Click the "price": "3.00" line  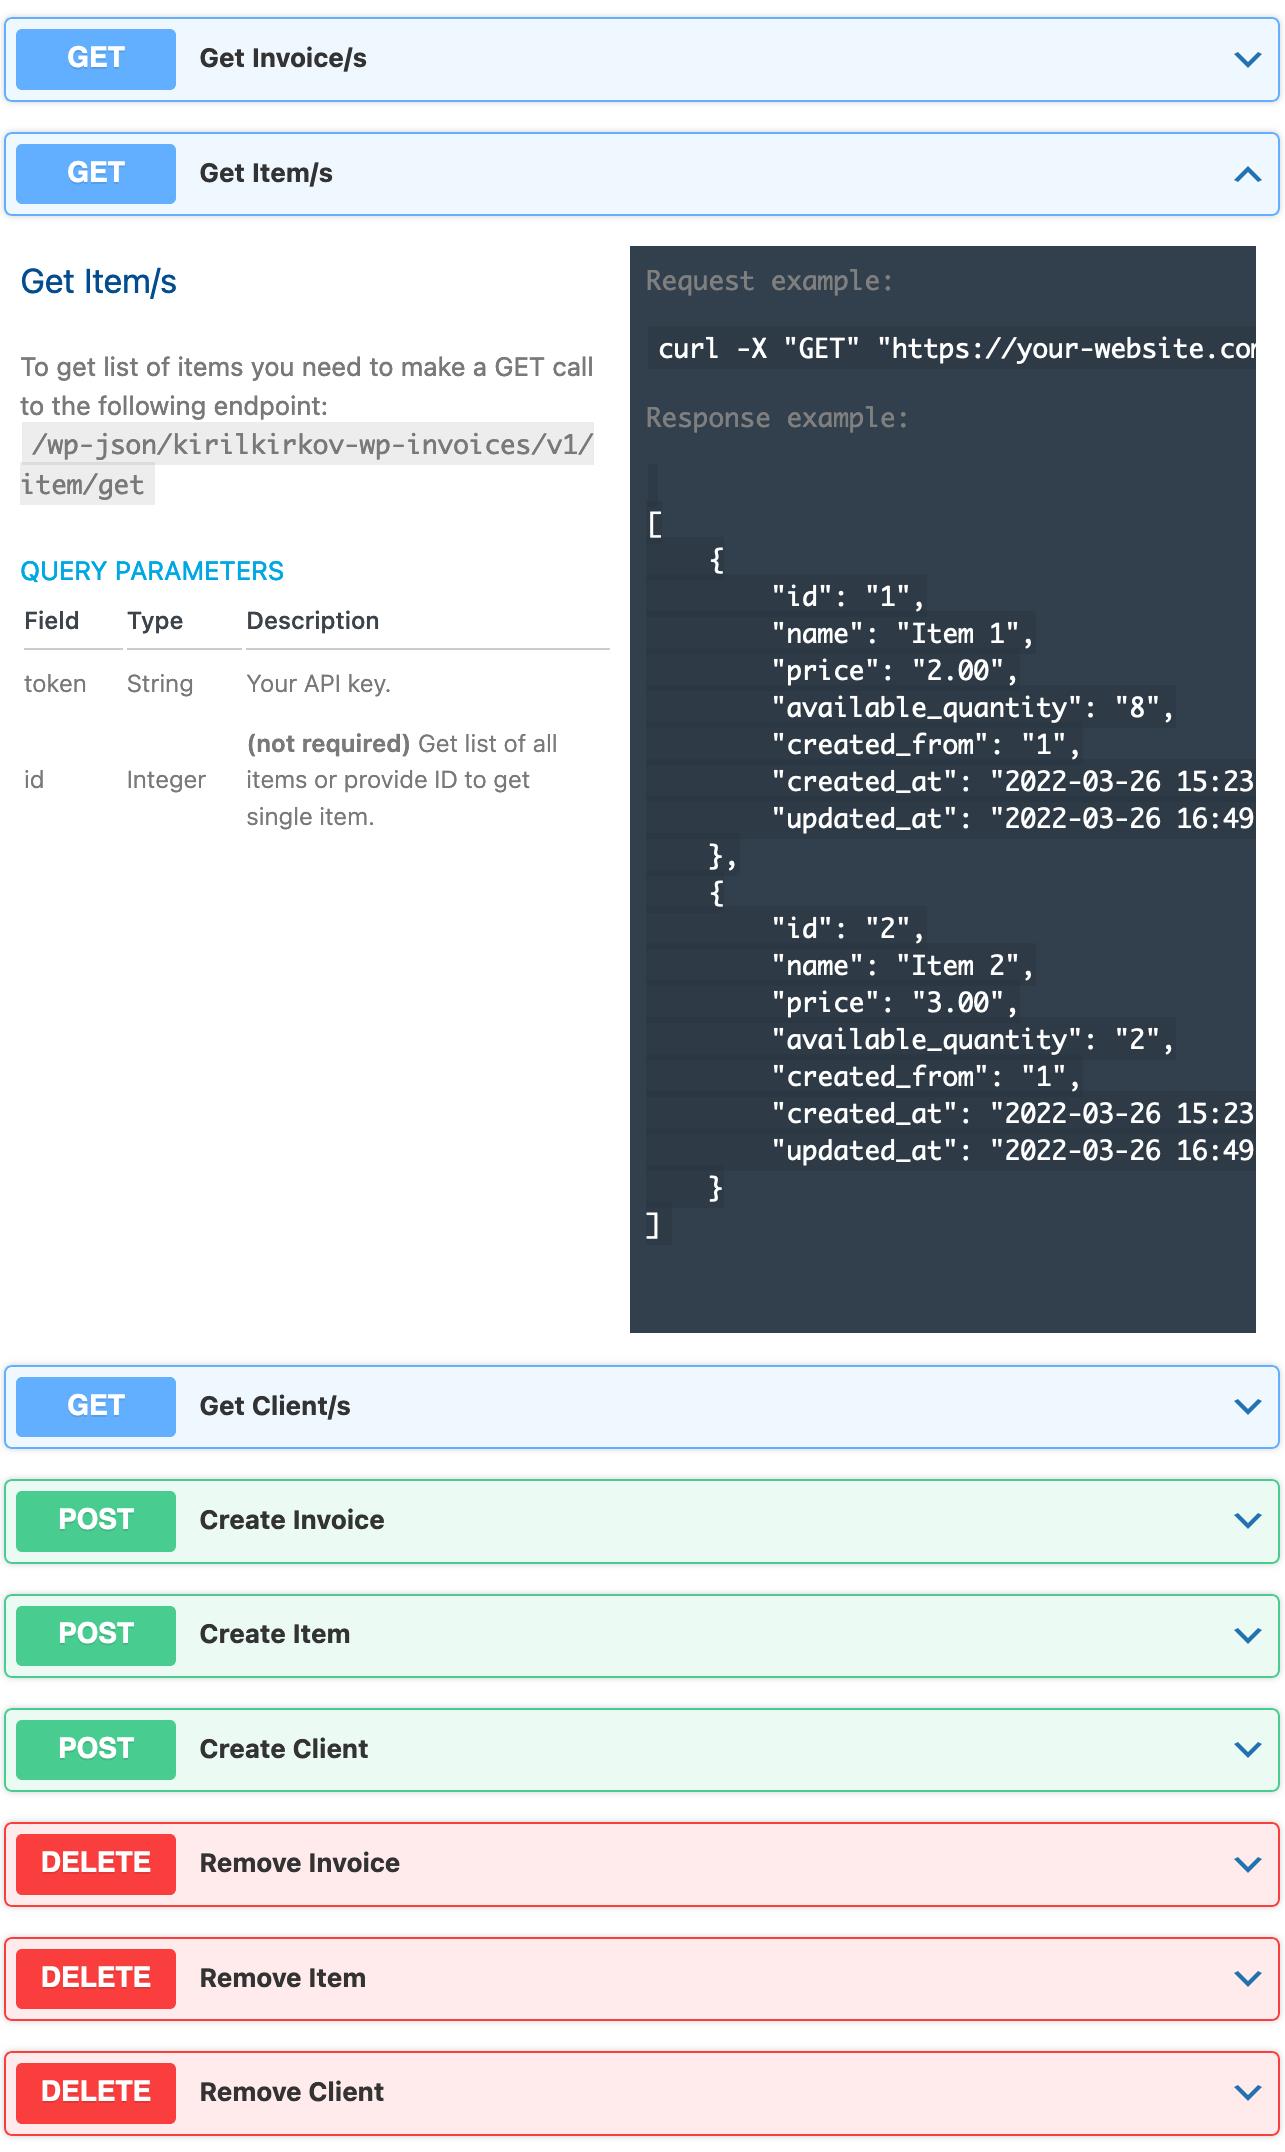pyautogui.click(x=894, y=1003)
